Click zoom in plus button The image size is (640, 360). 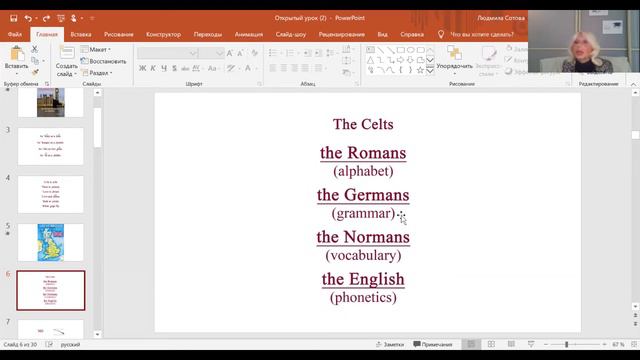(604, 344)
